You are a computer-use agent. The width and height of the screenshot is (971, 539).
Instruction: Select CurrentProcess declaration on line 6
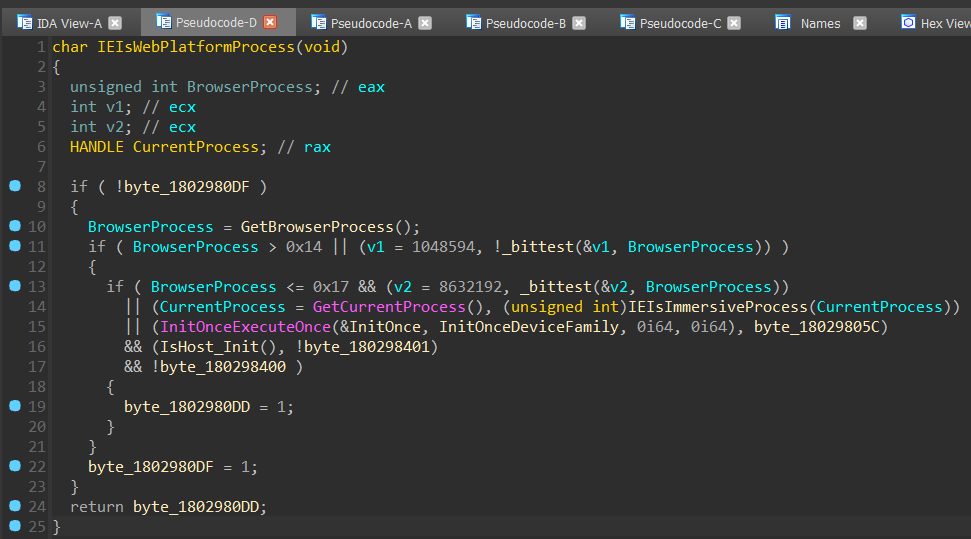click(x=196, y=147)
